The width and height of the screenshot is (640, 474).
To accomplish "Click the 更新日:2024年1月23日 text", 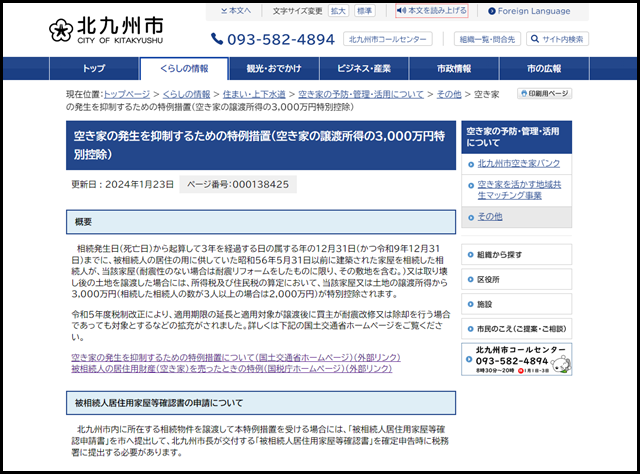I will click(x=122, y=185).
